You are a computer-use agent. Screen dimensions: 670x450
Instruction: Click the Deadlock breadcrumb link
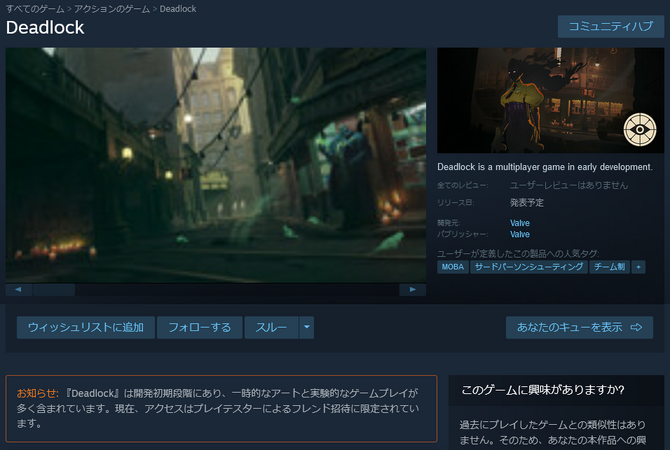[x=179, y=8]
